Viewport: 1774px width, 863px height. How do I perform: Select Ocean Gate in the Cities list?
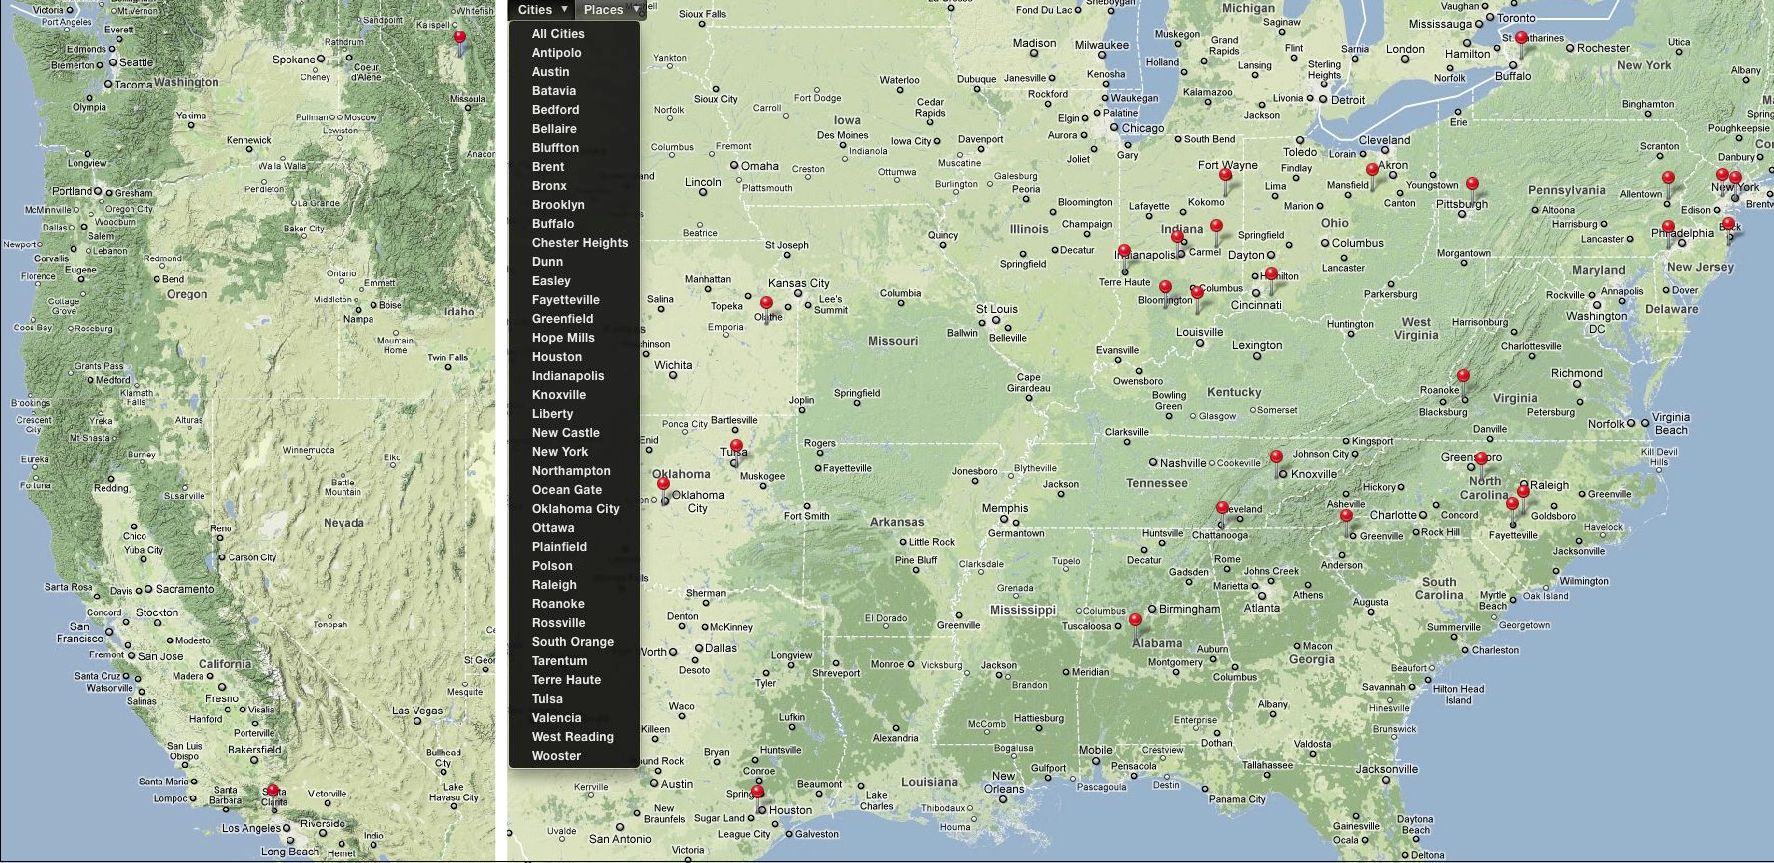tap(567, 490)
